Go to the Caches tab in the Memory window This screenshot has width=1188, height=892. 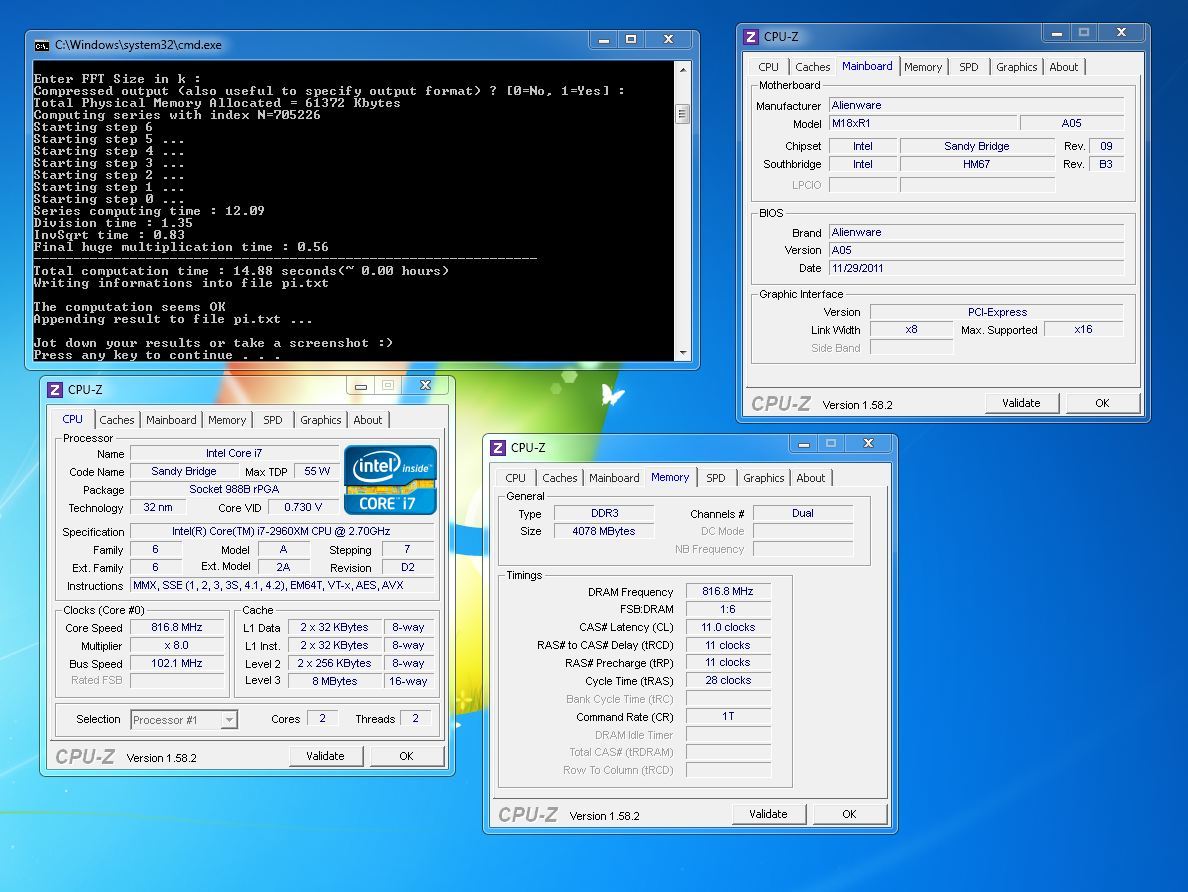pyautogui.click(x=559, y=478)
